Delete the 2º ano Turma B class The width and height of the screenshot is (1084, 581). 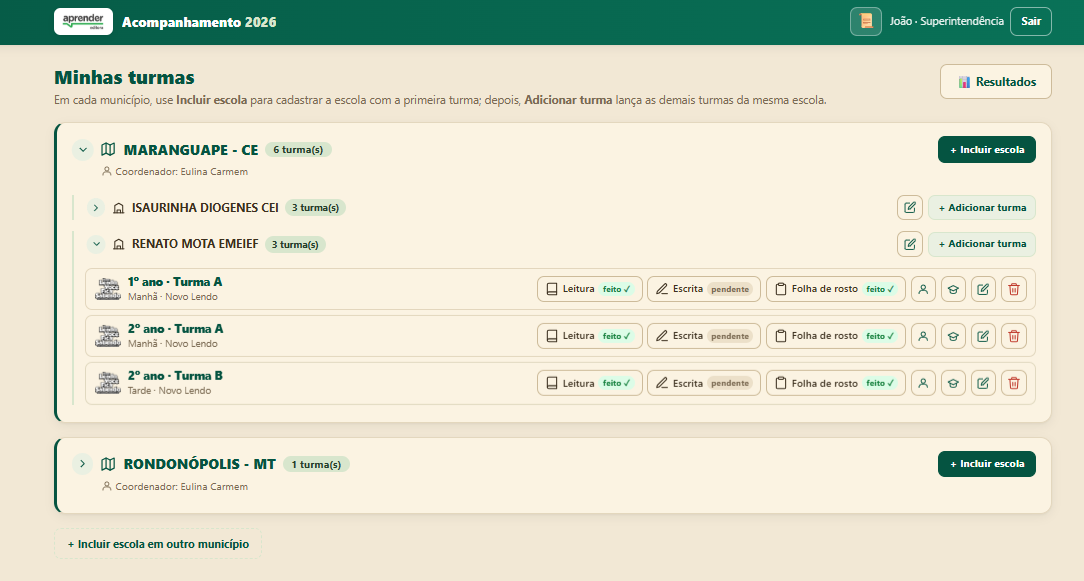(x=1013, y=383)
